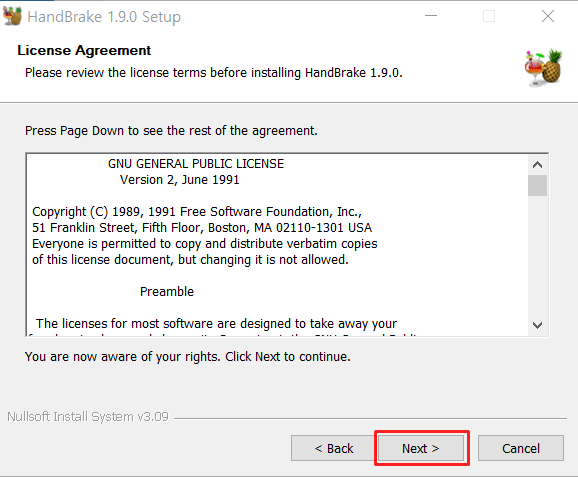The image size is (578, 477).
Task: Click the '51 Franklin Street' address line
Action: pos(202,228)
